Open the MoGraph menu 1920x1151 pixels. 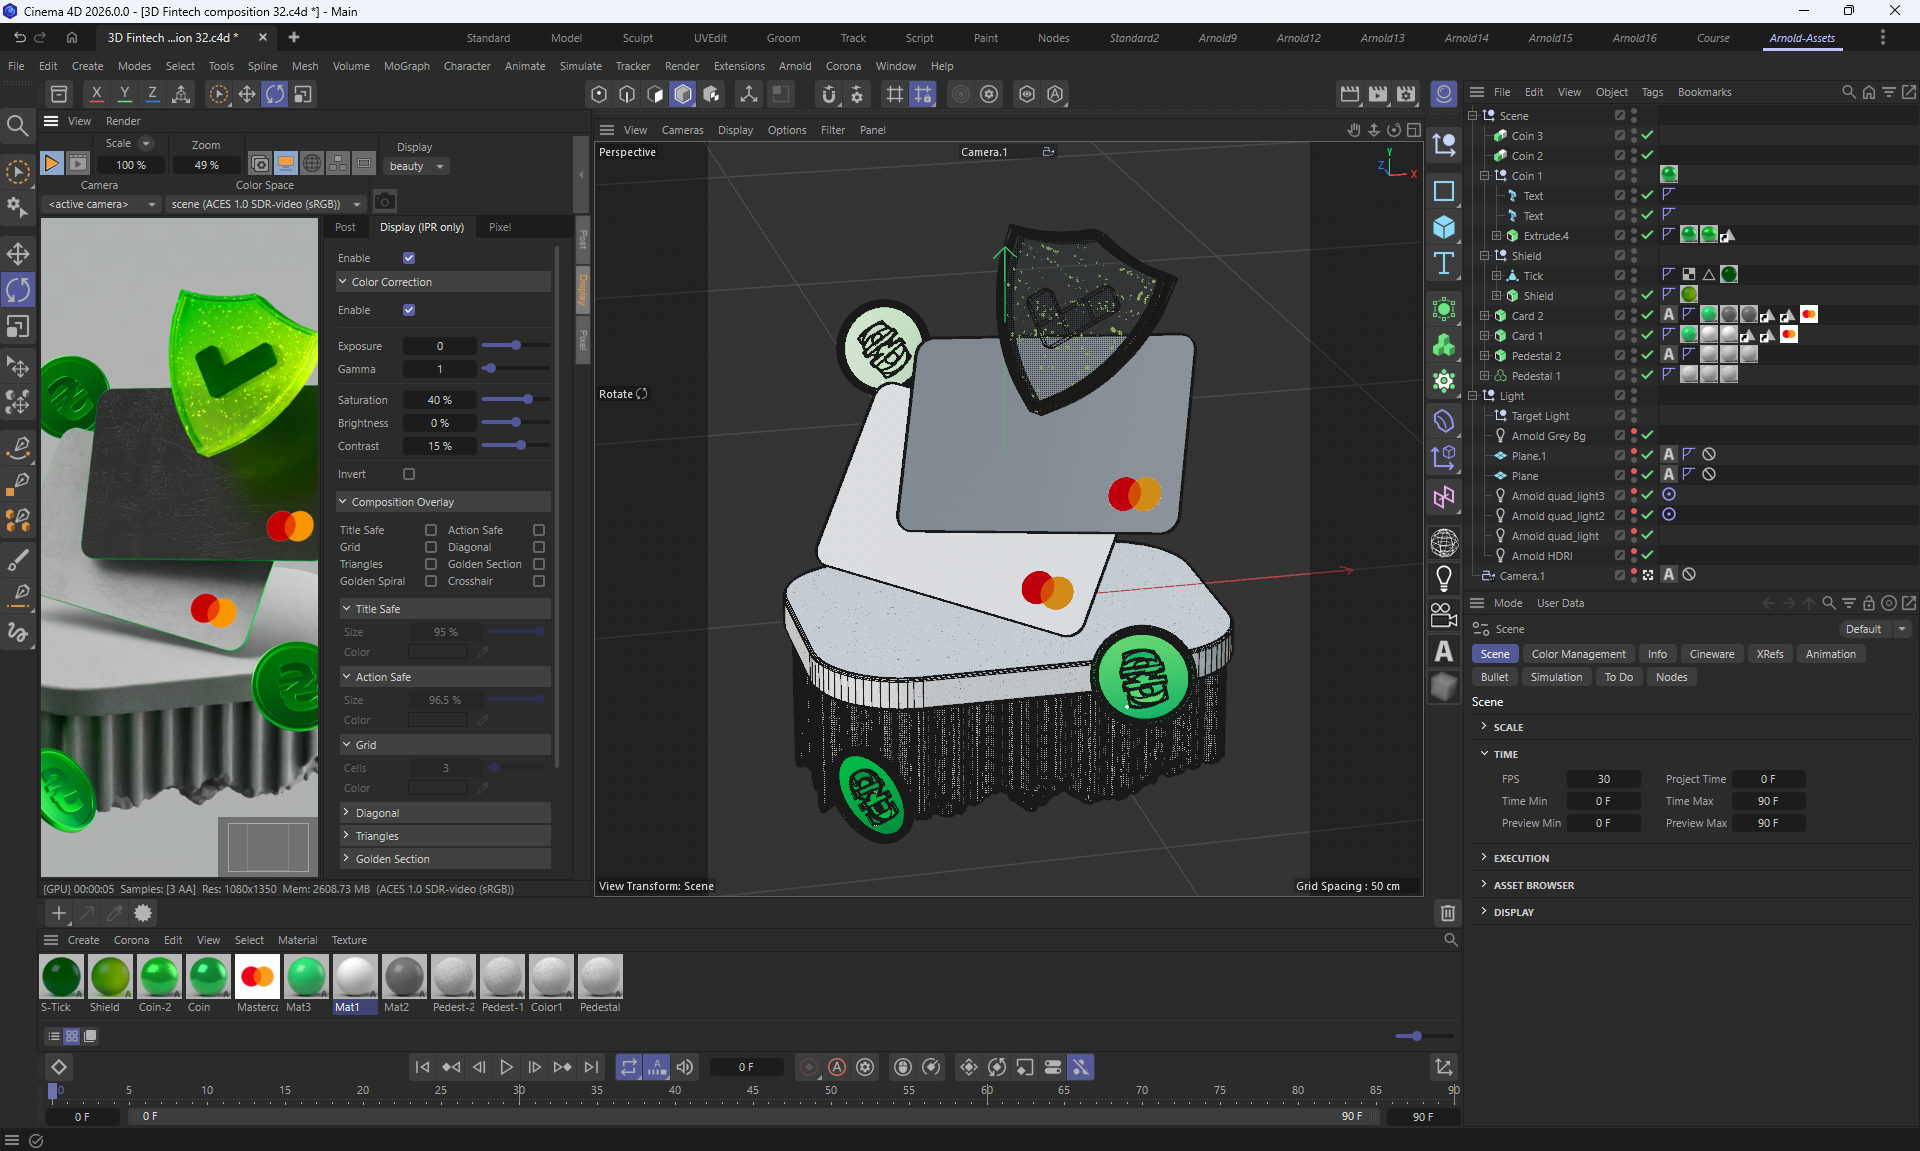pos(406,66)
